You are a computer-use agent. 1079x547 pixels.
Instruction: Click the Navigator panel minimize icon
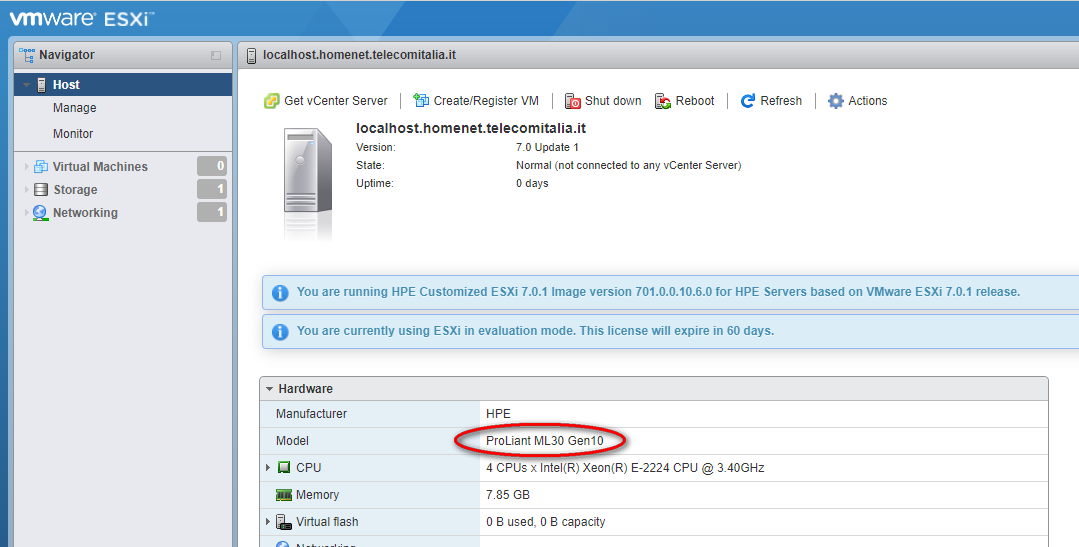(x=216, y=55)
